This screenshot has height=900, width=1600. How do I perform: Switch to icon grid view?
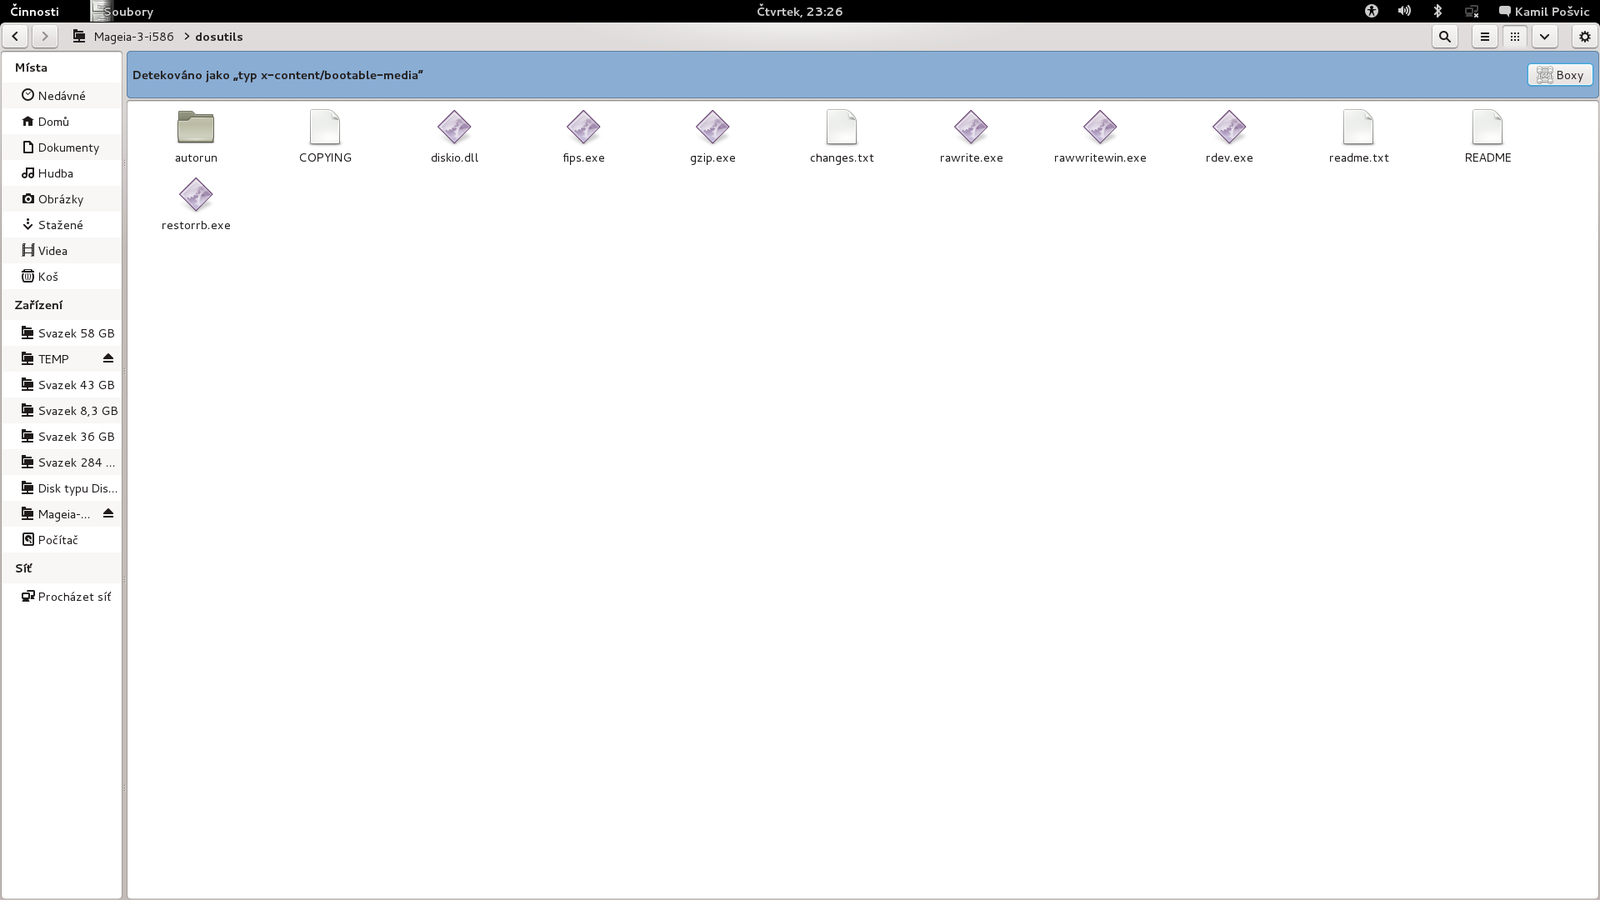1515,37
